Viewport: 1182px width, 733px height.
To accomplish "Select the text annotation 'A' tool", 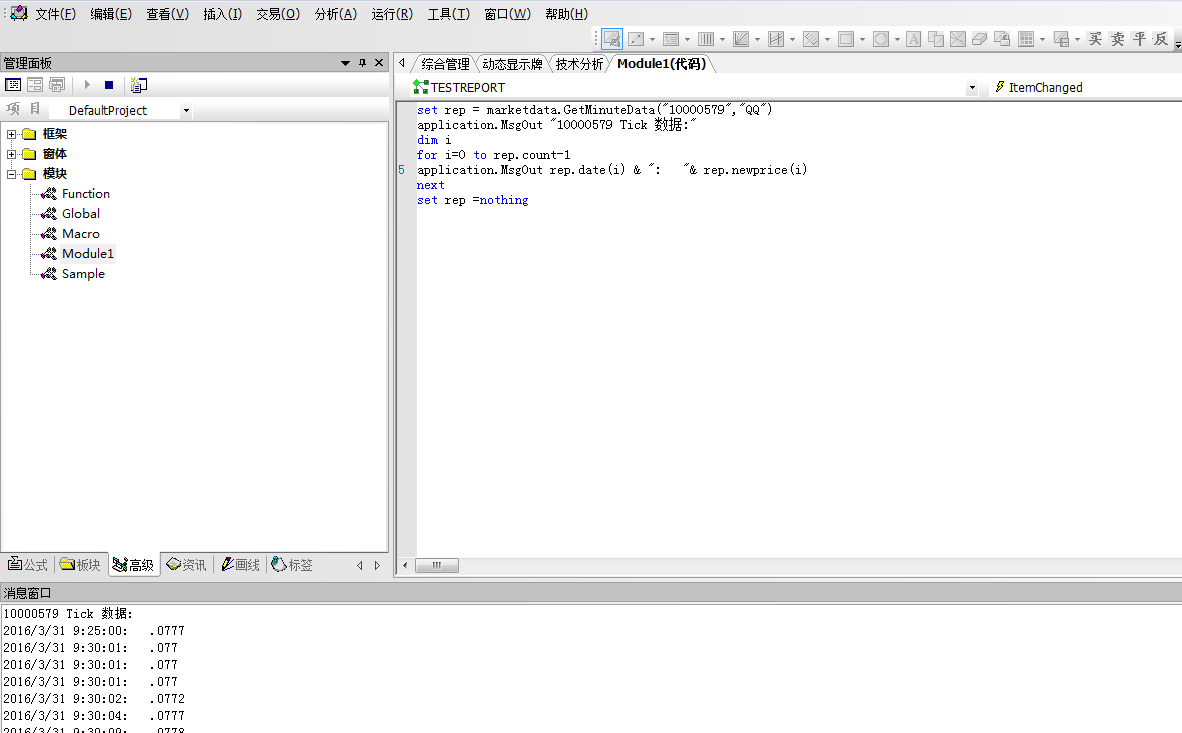I will click(x=914, y=39).
